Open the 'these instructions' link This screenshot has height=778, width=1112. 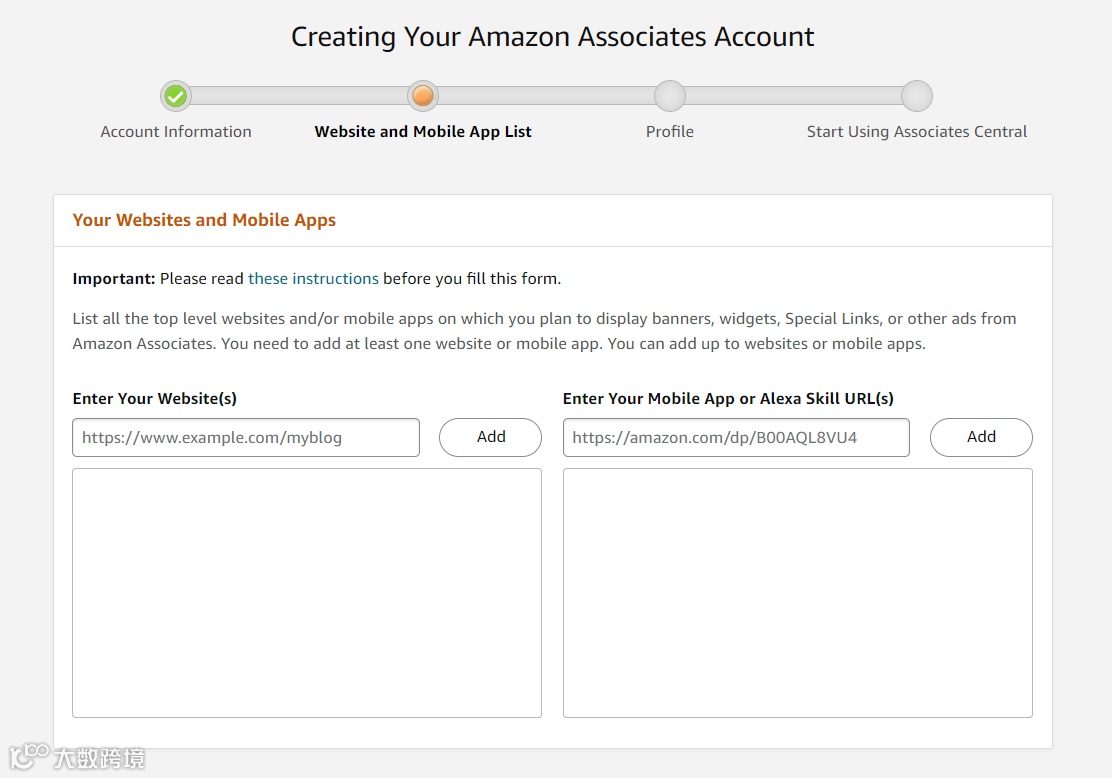pos(313,278)
